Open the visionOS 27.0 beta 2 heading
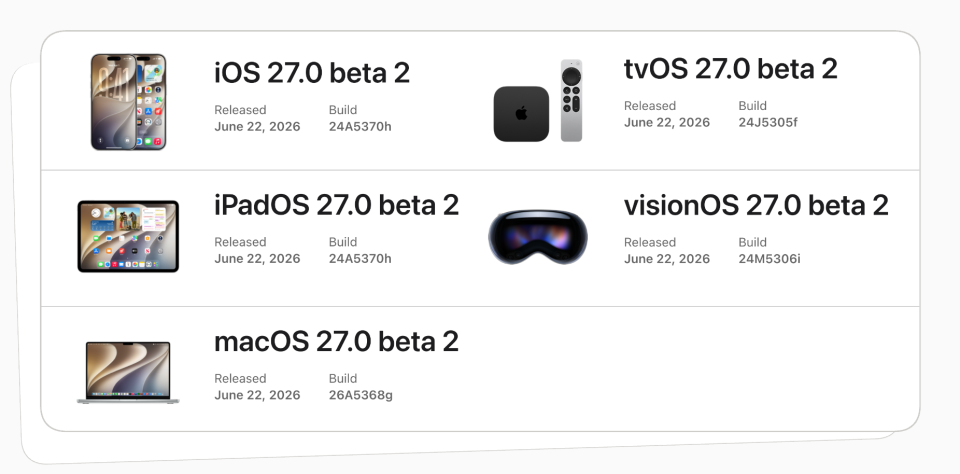 [756, 205]
